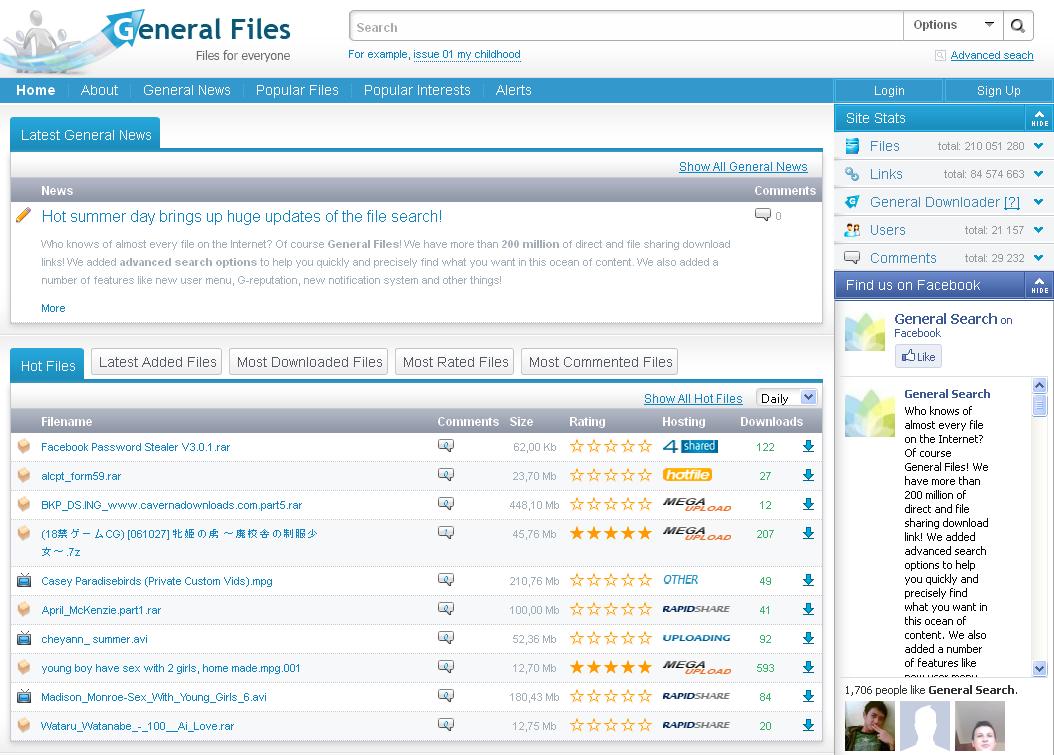The width and height of the screenshot is (1054, 755).
Task: Click into the Search input field
Action: pos(626,27)
